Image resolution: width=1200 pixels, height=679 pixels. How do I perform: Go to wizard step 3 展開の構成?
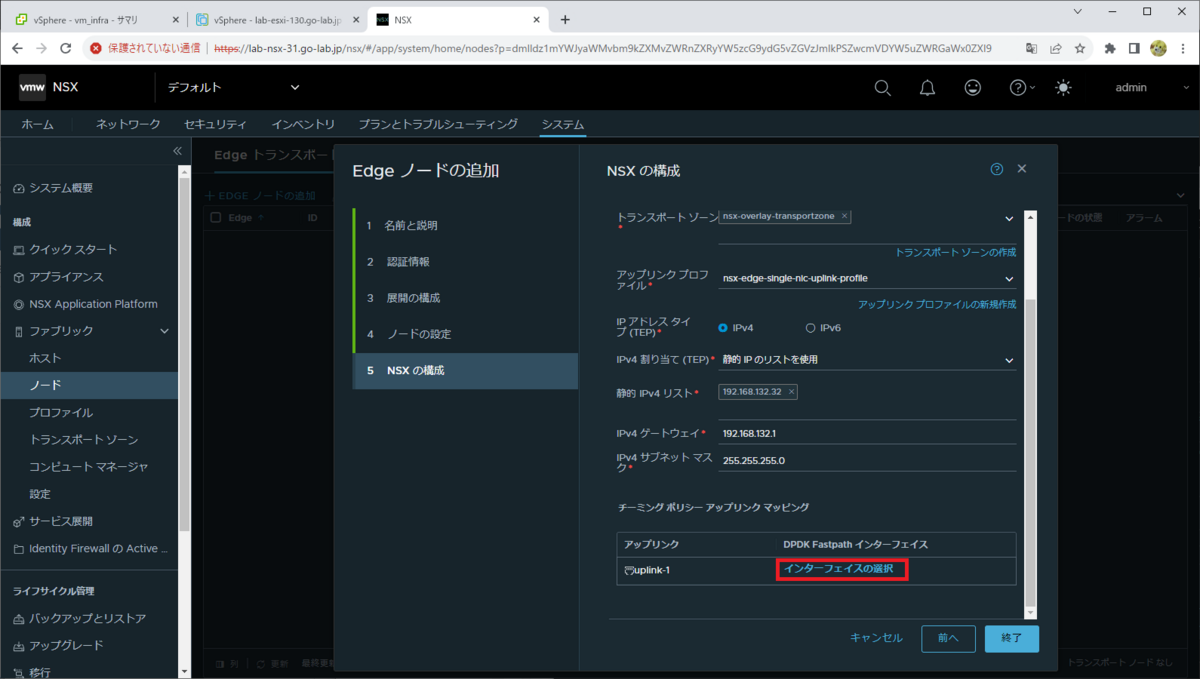point(466,298)
